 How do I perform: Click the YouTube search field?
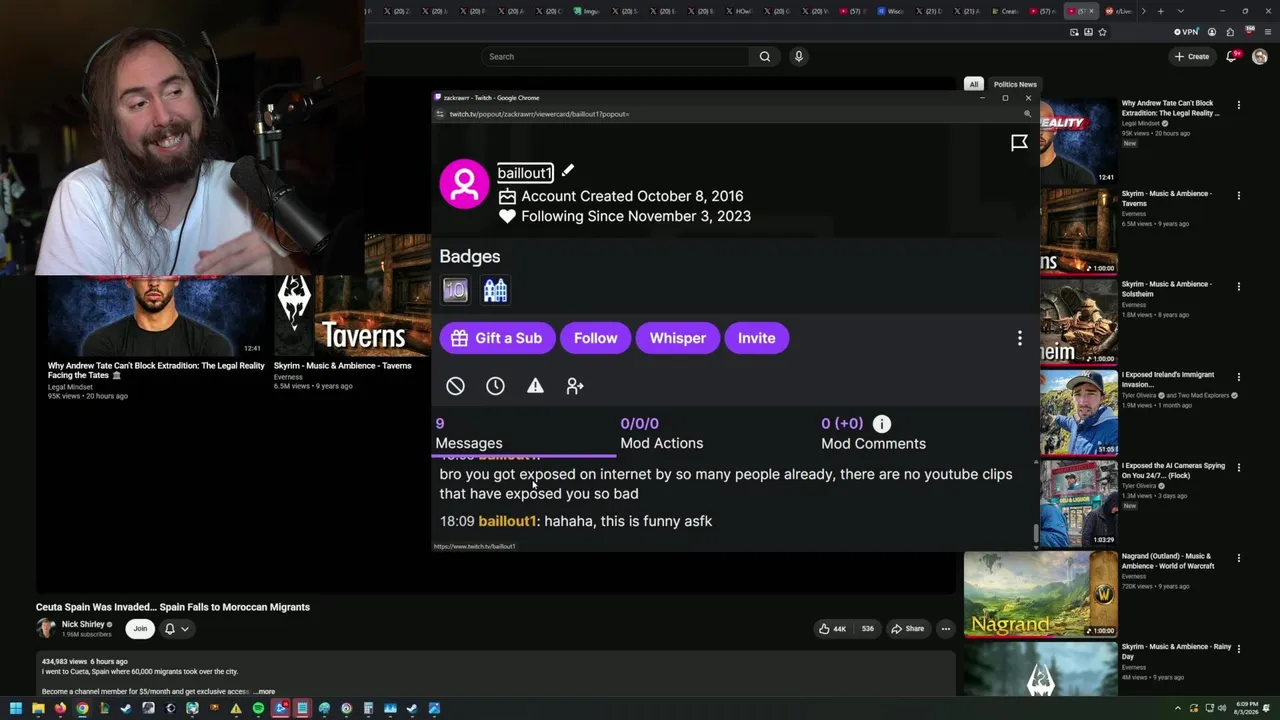coord(615,57)
